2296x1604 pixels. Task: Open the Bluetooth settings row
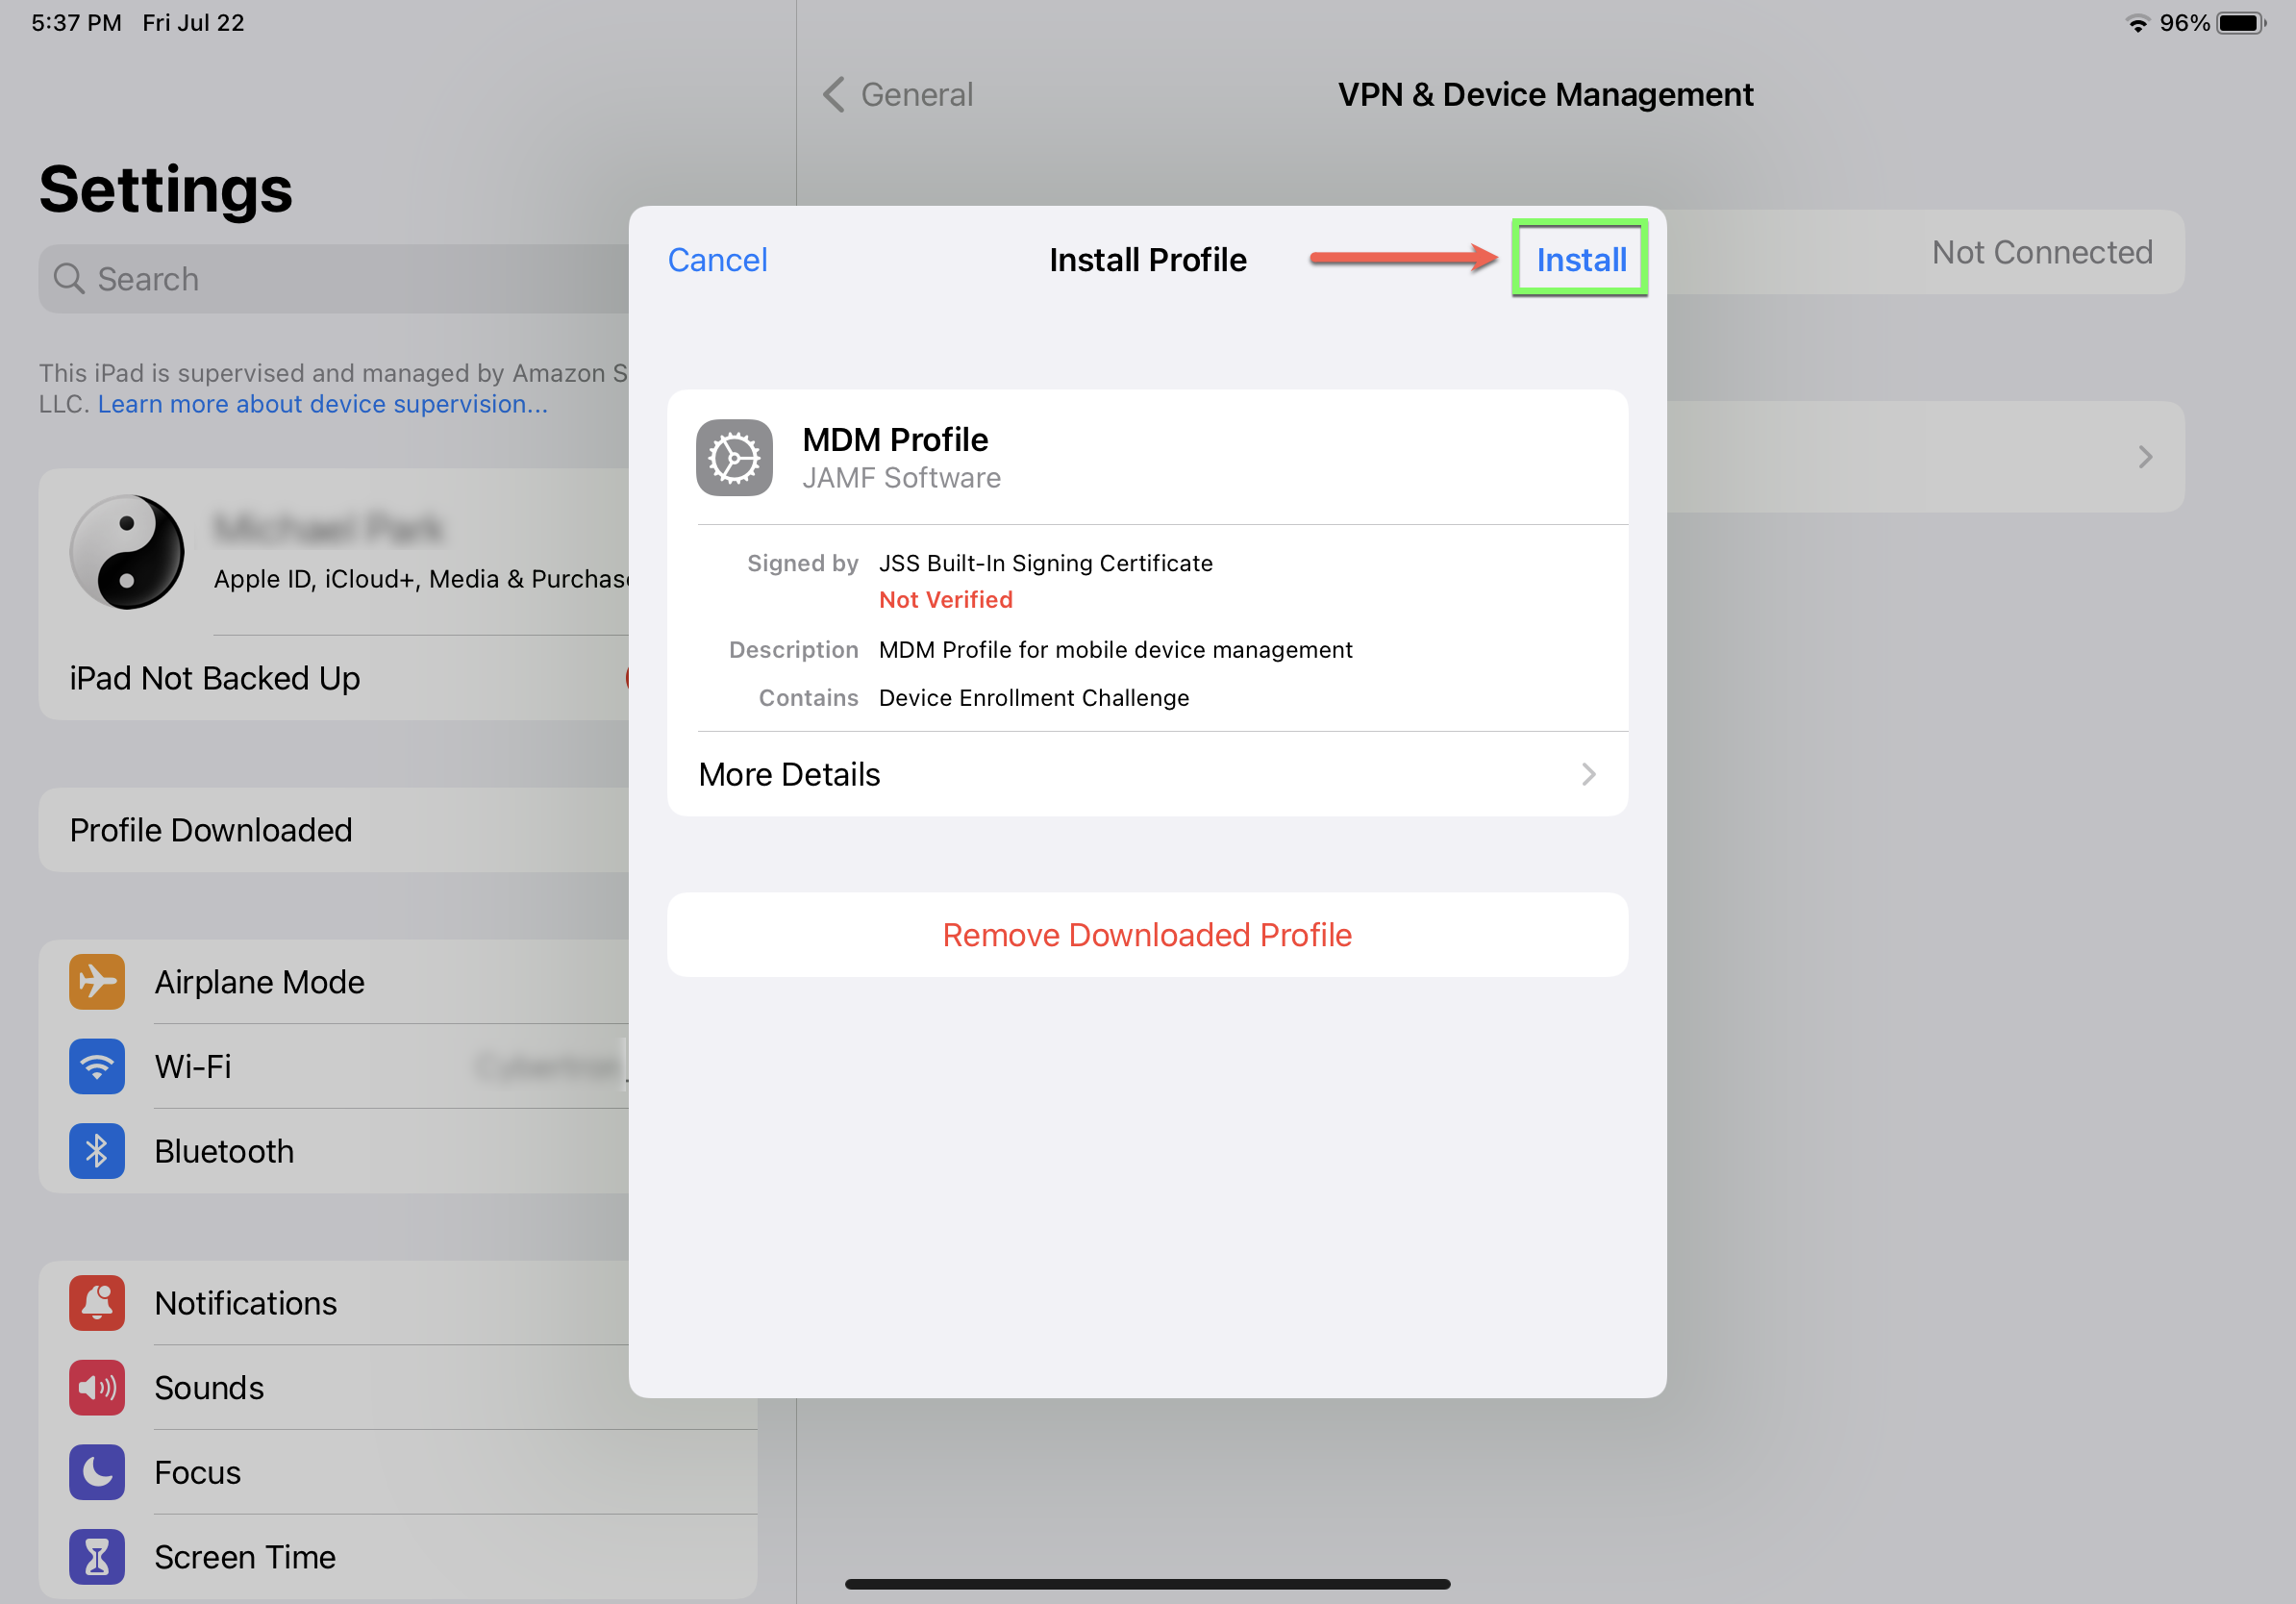click(334, 1151)
